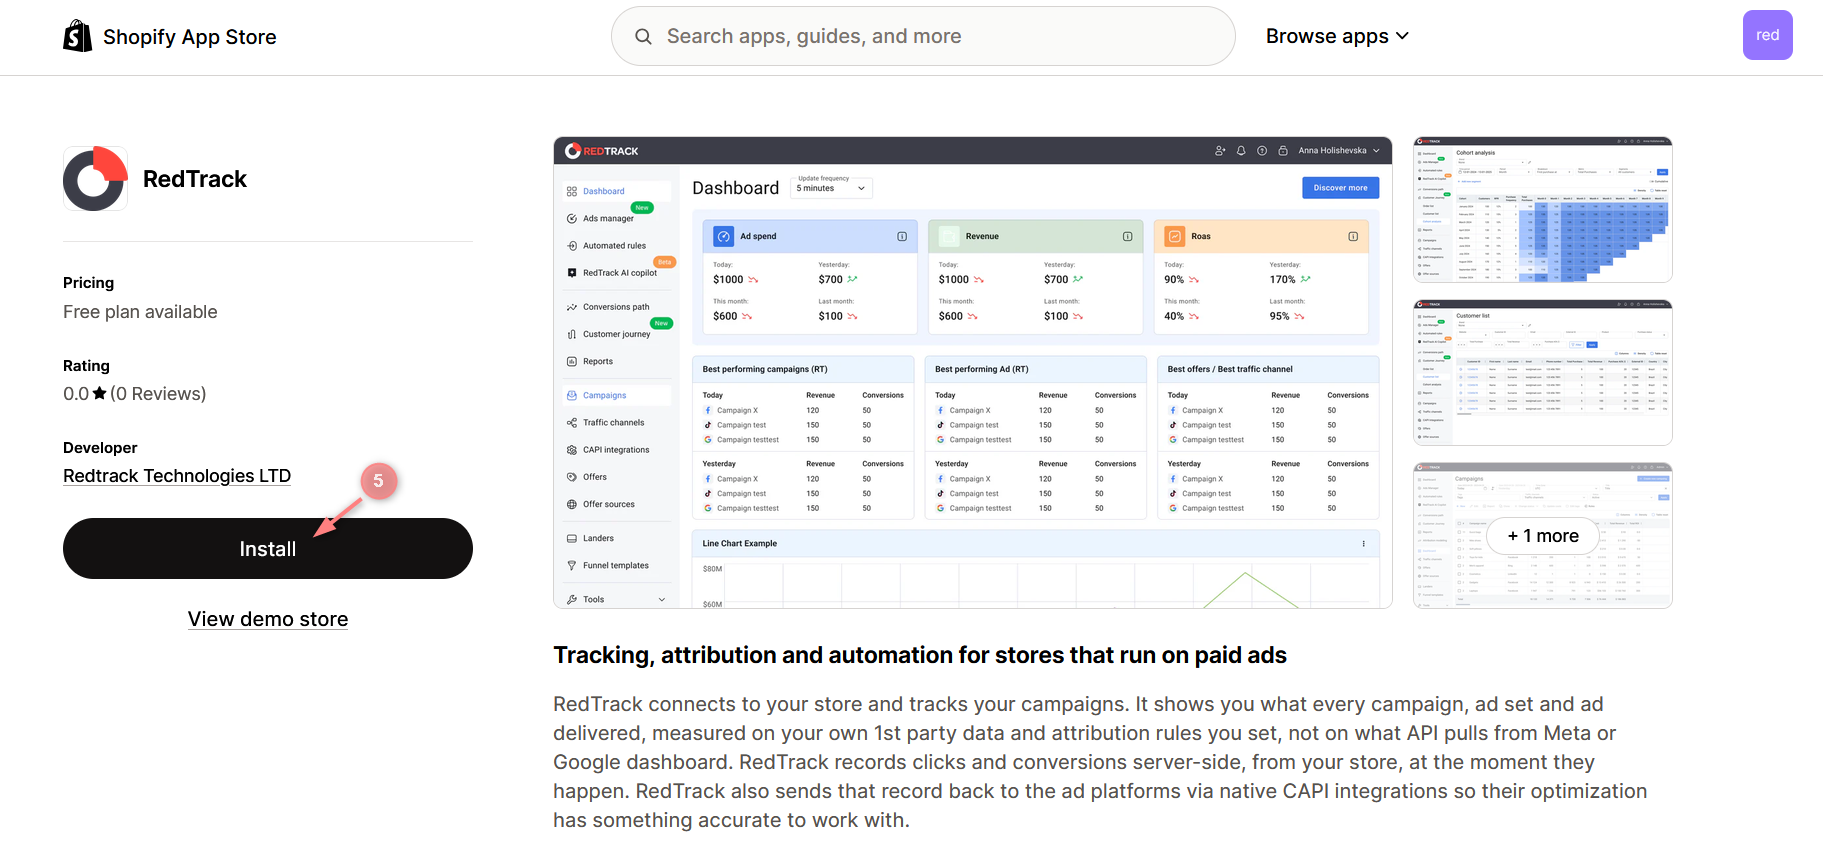Click the Traffic channels icon in the preview sidebar
The width and height of the screenshot is (1823, 846).
point(572,423)
